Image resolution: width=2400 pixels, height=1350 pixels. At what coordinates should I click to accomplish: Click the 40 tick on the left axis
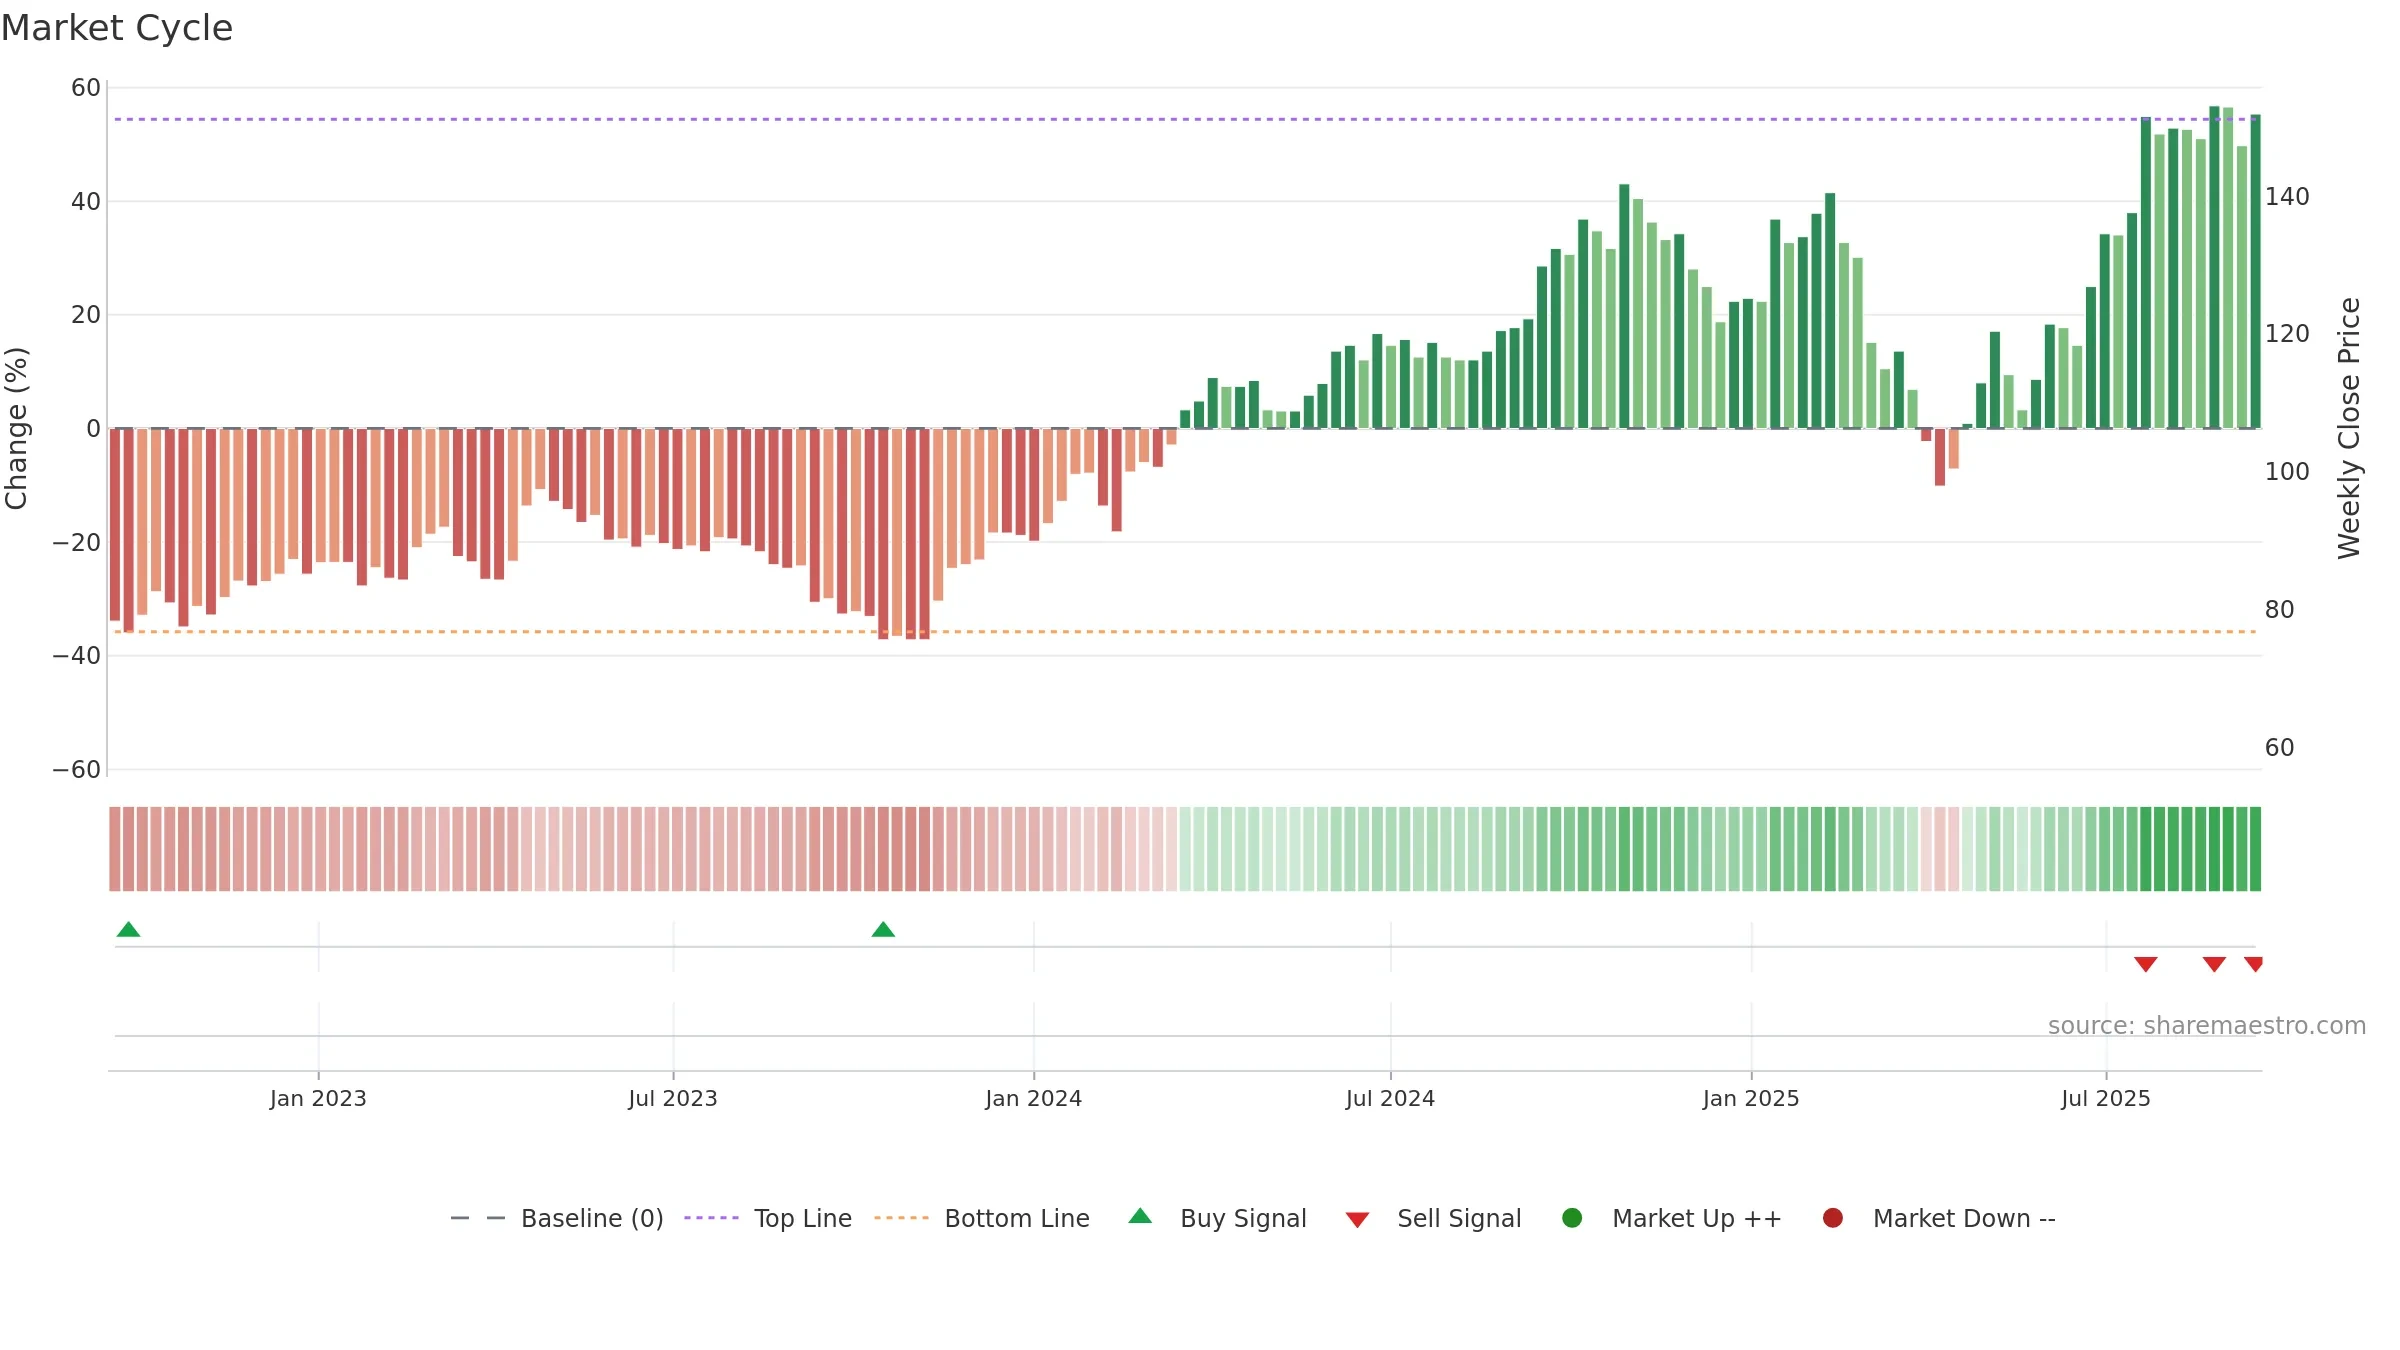(x=86, y=202)
